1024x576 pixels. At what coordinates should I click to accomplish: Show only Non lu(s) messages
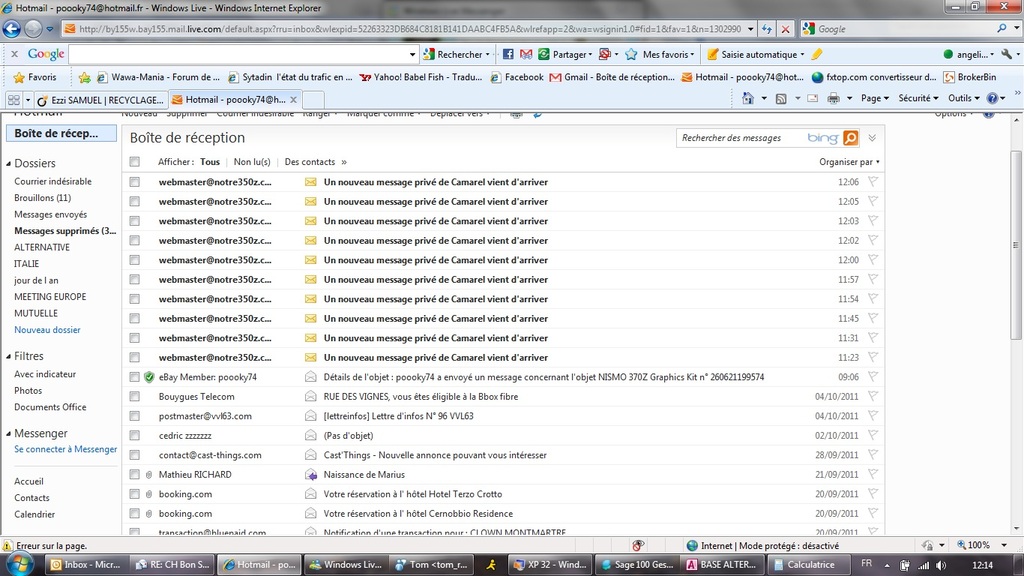pos(252,162)
